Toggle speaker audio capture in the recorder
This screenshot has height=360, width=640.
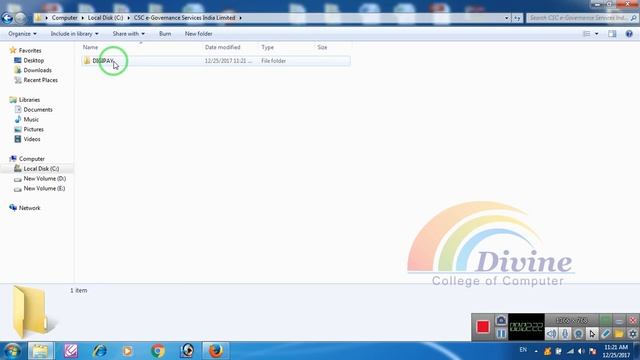[551, 333]
